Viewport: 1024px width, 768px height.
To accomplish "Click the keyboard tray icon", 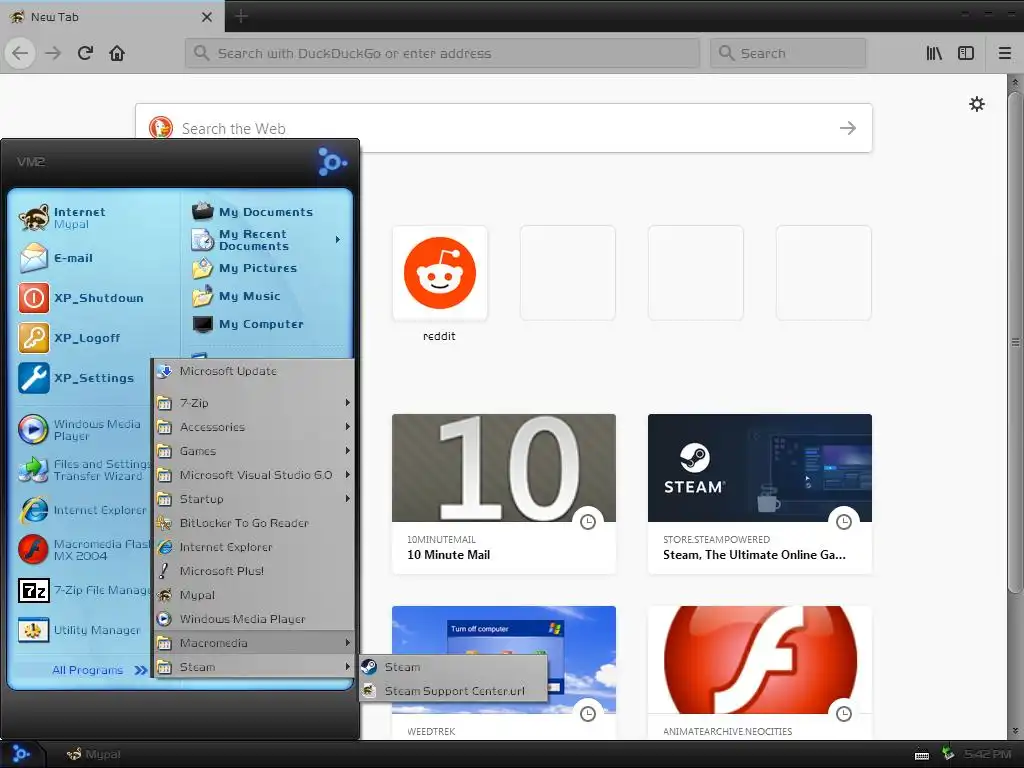I will coord(921,755).
